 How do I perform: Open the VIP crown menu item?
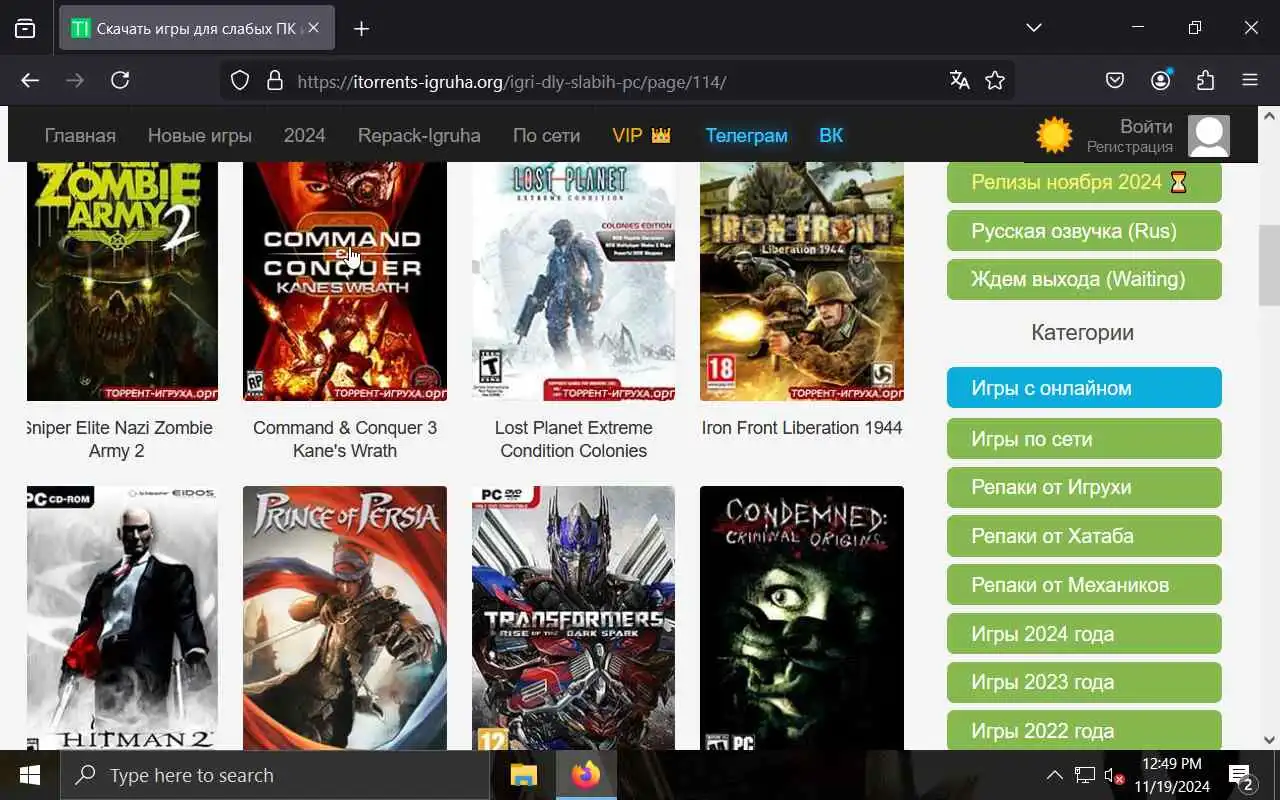(x=642, y=135)
